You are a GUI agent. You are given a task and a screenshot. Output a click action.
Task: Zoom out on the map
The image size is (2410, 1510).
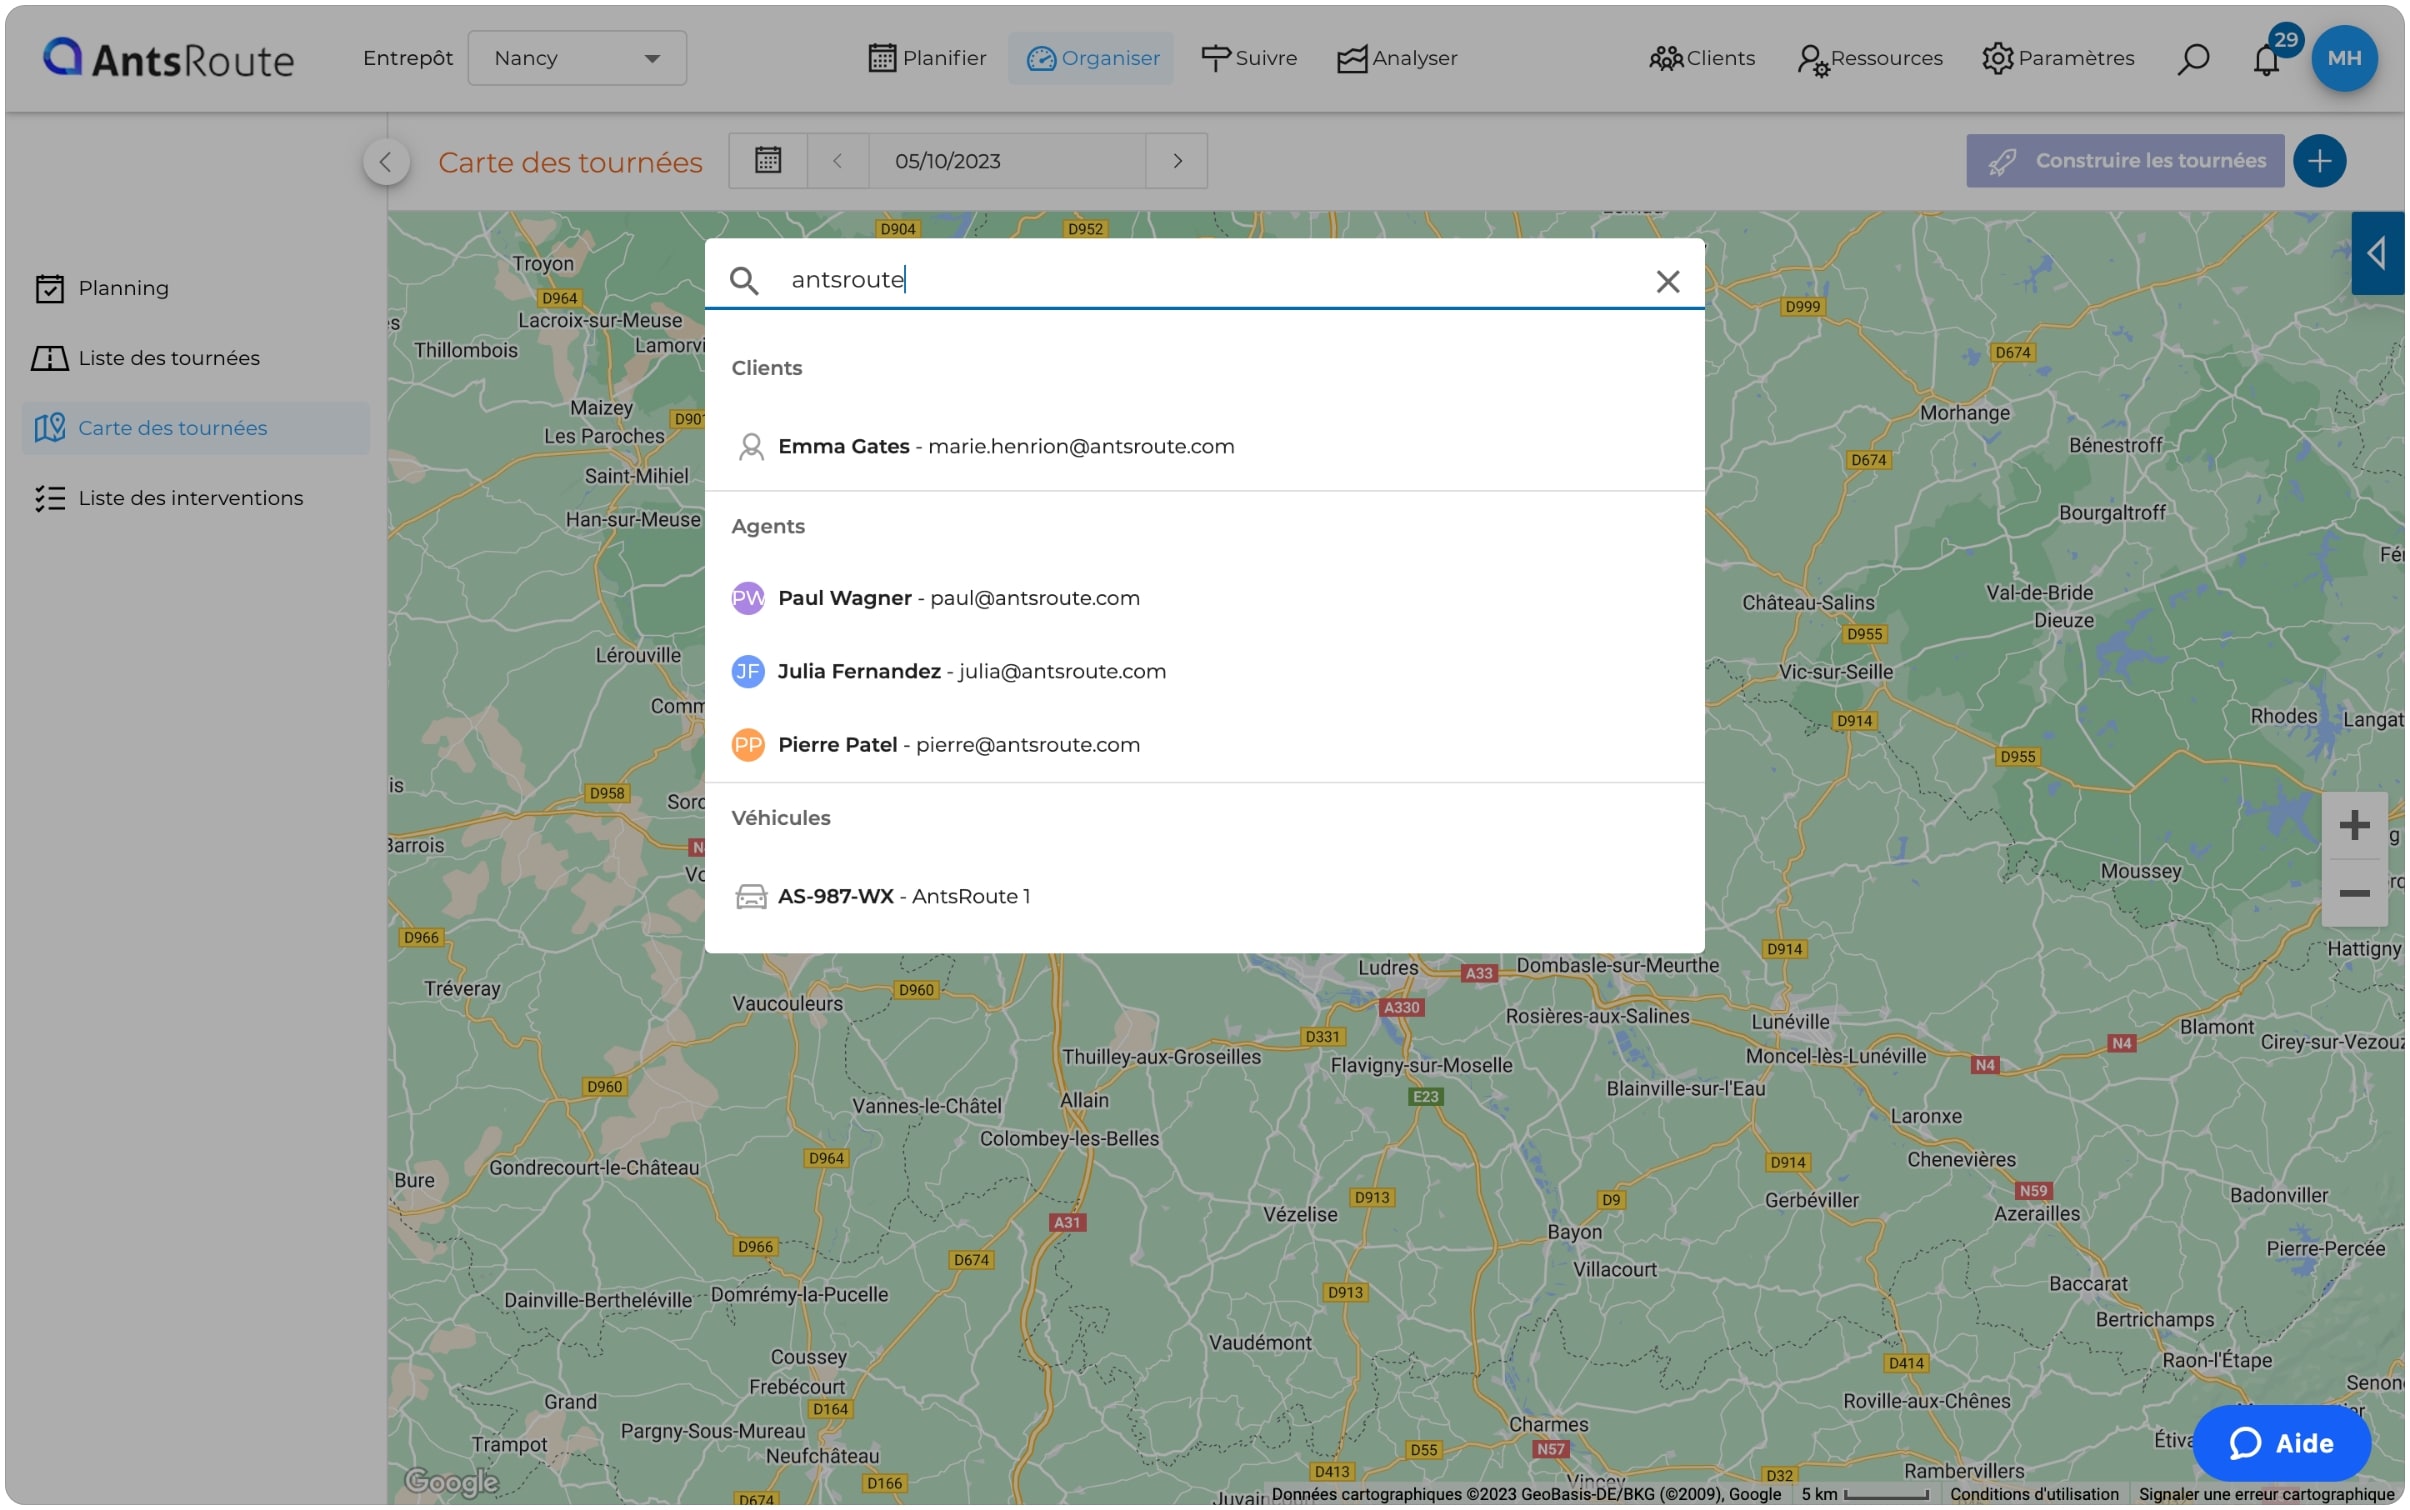click(x=2354, y=893)
